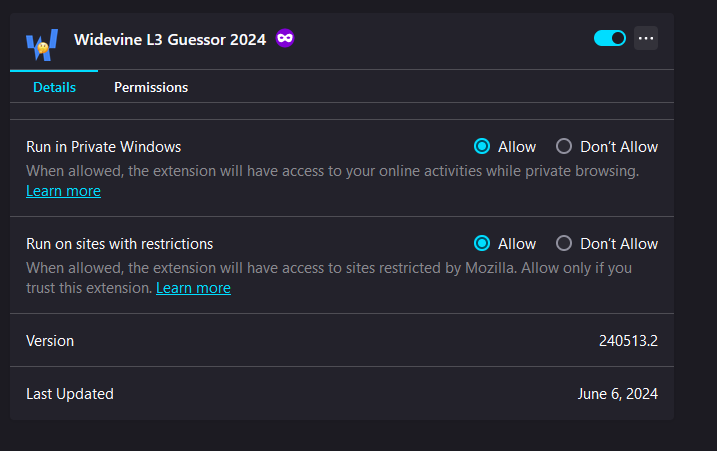The height and width of the screenshot is (451, 717).
Task: Choose Don't Allow for Run in Private Windows
Action: (x=564, y=147)
